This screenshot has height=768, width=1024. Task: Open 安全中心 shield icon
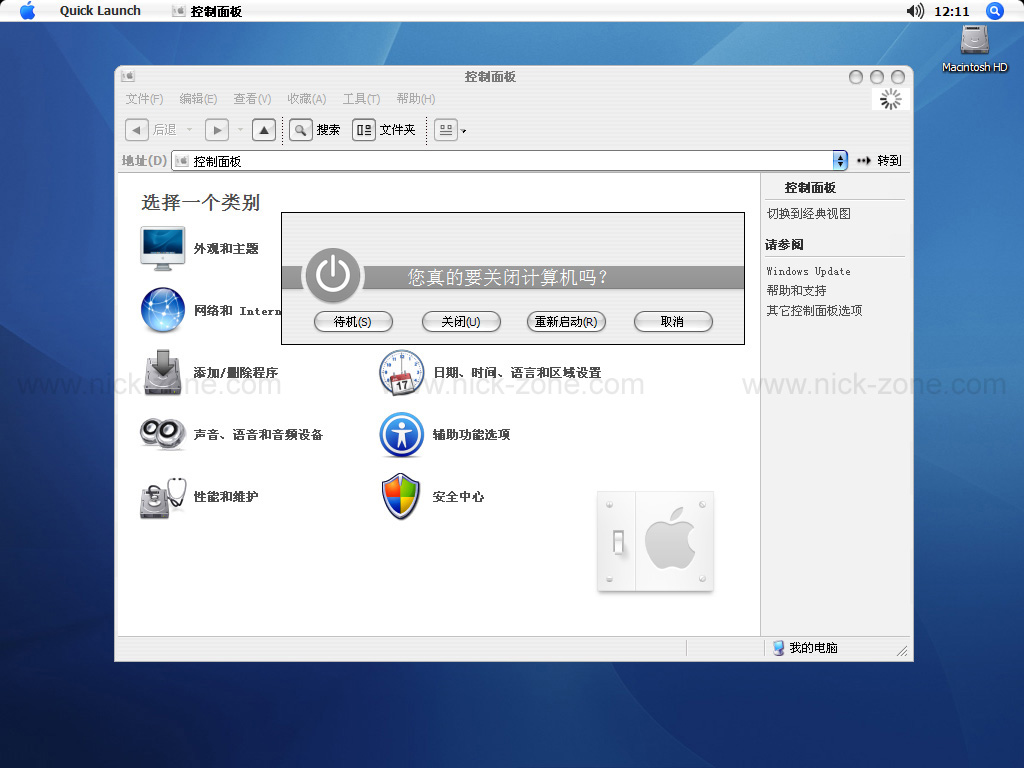click(x=400, y=496)
